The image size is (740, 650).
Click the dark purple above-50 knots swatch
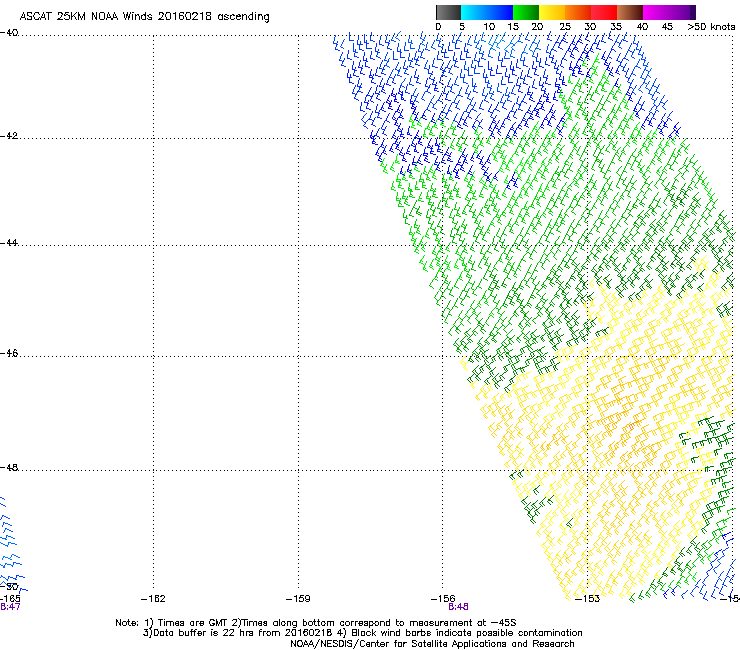coord(693,12)
